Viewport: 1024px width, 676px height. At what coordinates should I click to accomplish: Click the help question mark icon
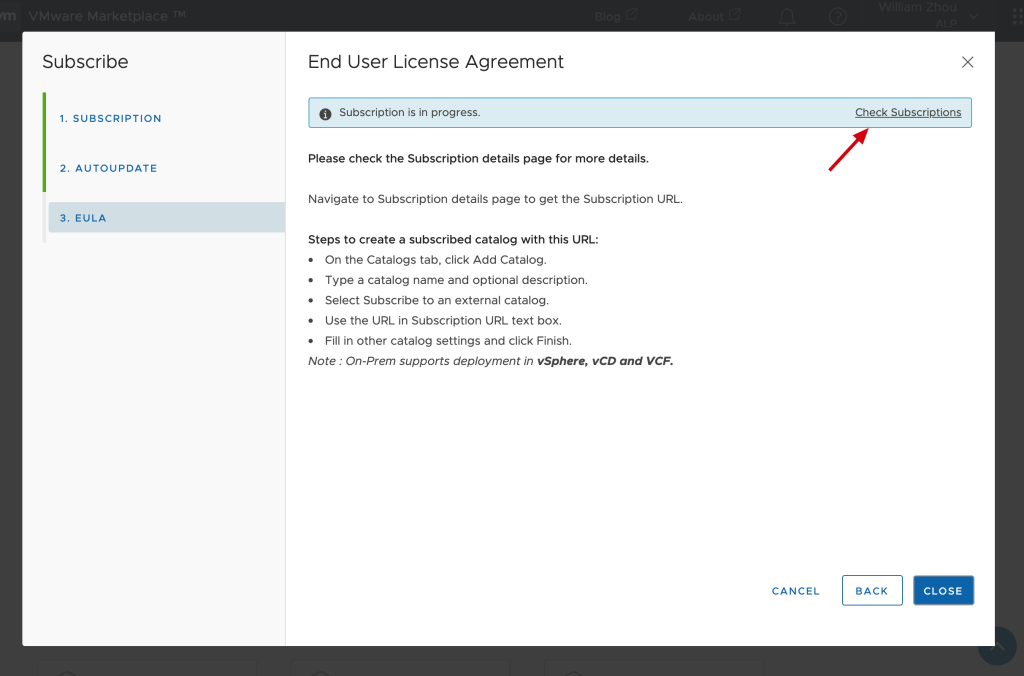point(838,16)
